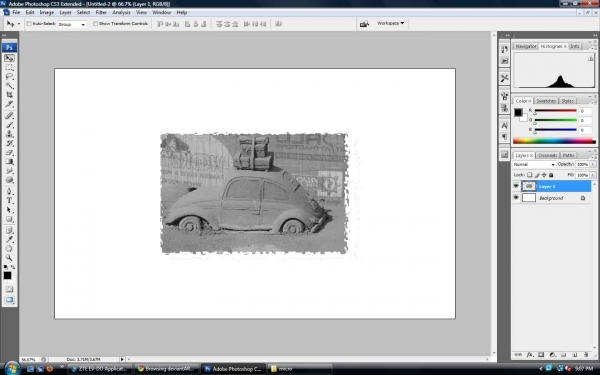Screen dimensions: 600x375
Task: Open the Normal blend mode dropdown
Action: 534,164
